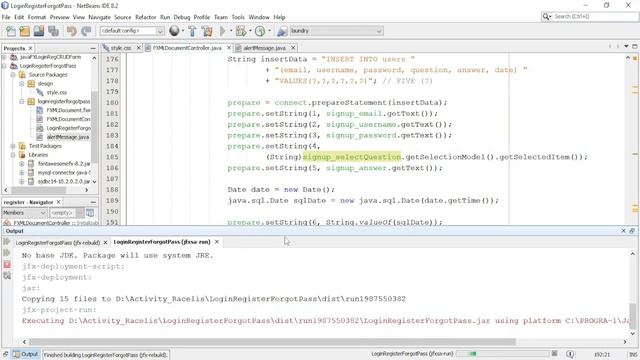Run the project with the play icon

pyautogui.click(x=222, y=31)
